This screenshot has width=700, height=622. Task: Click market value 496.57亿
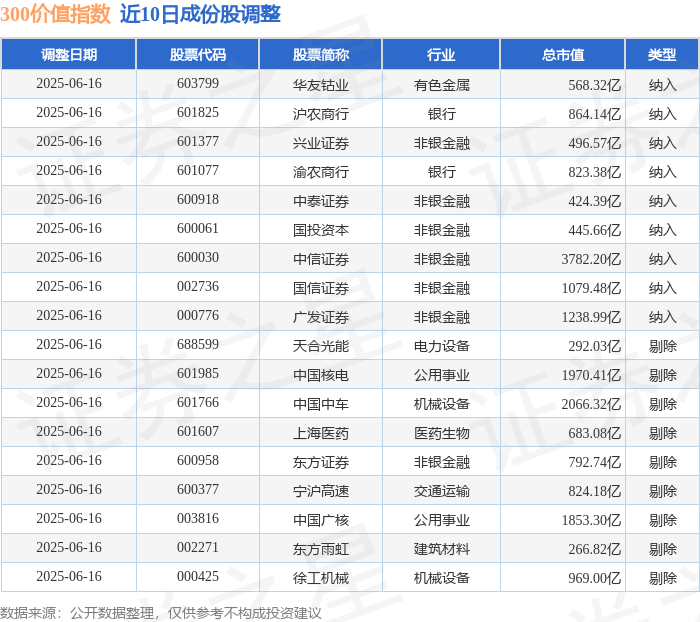[x=594, y=143]
